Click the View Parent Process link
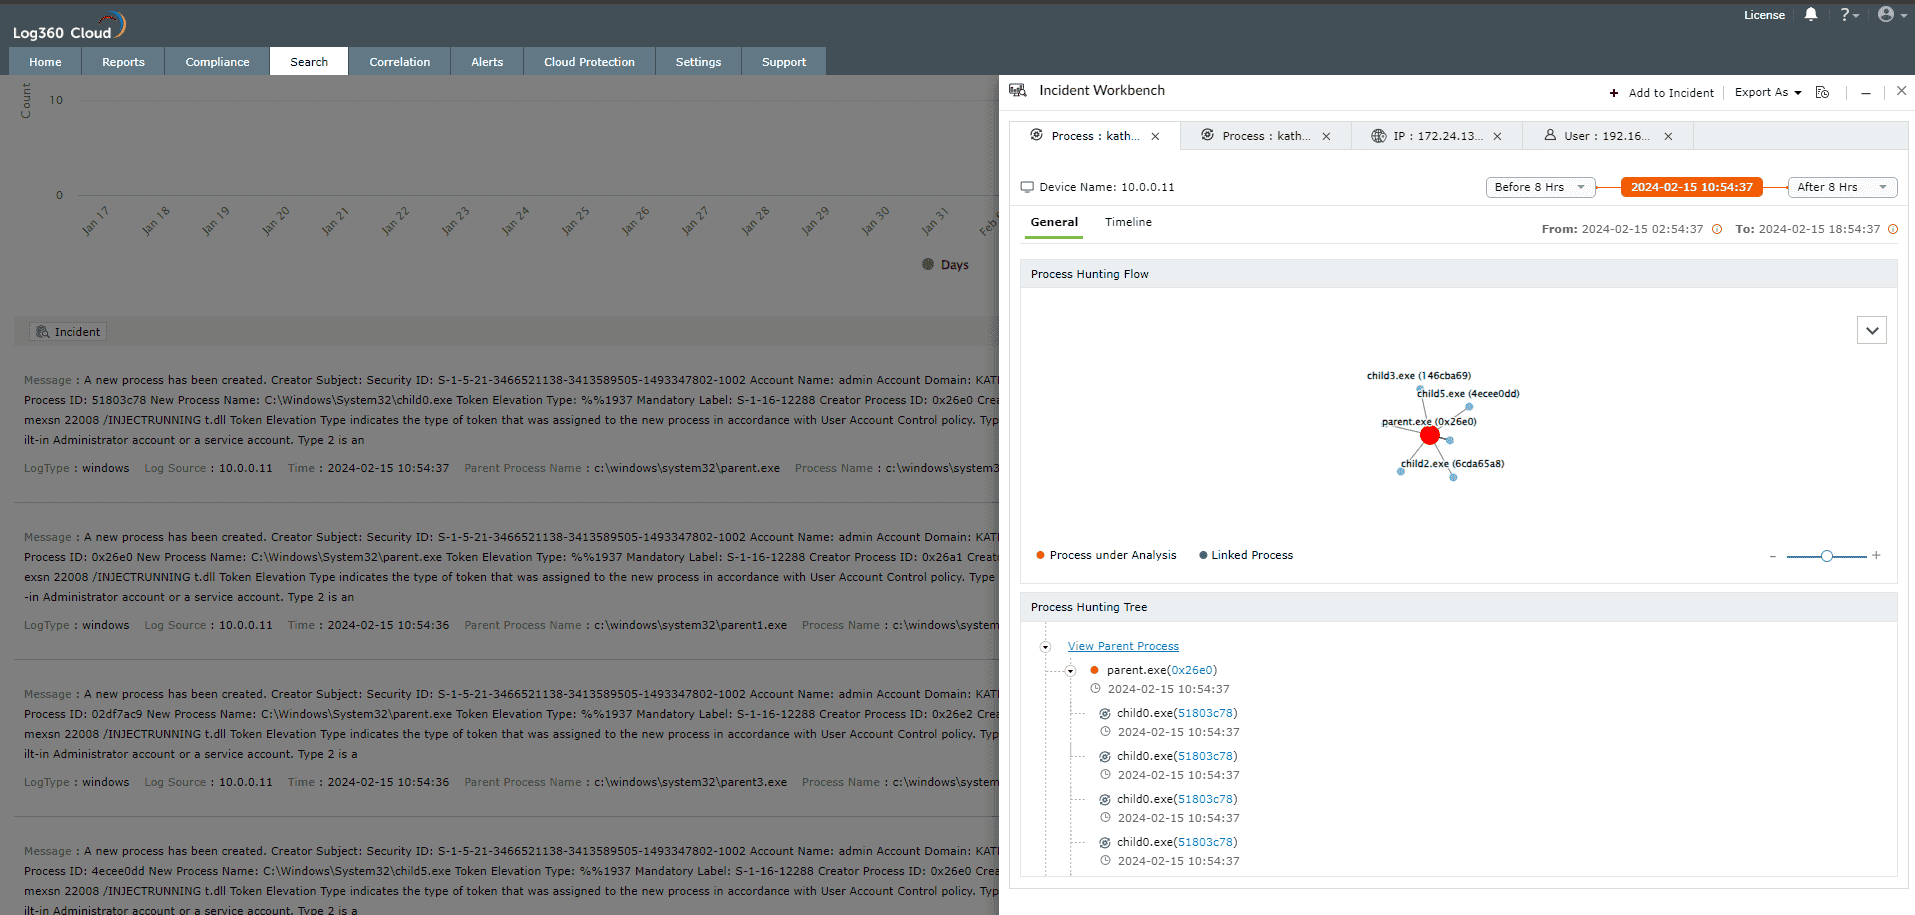Viewport: 1915px width, 915px height. (1123, 647)
